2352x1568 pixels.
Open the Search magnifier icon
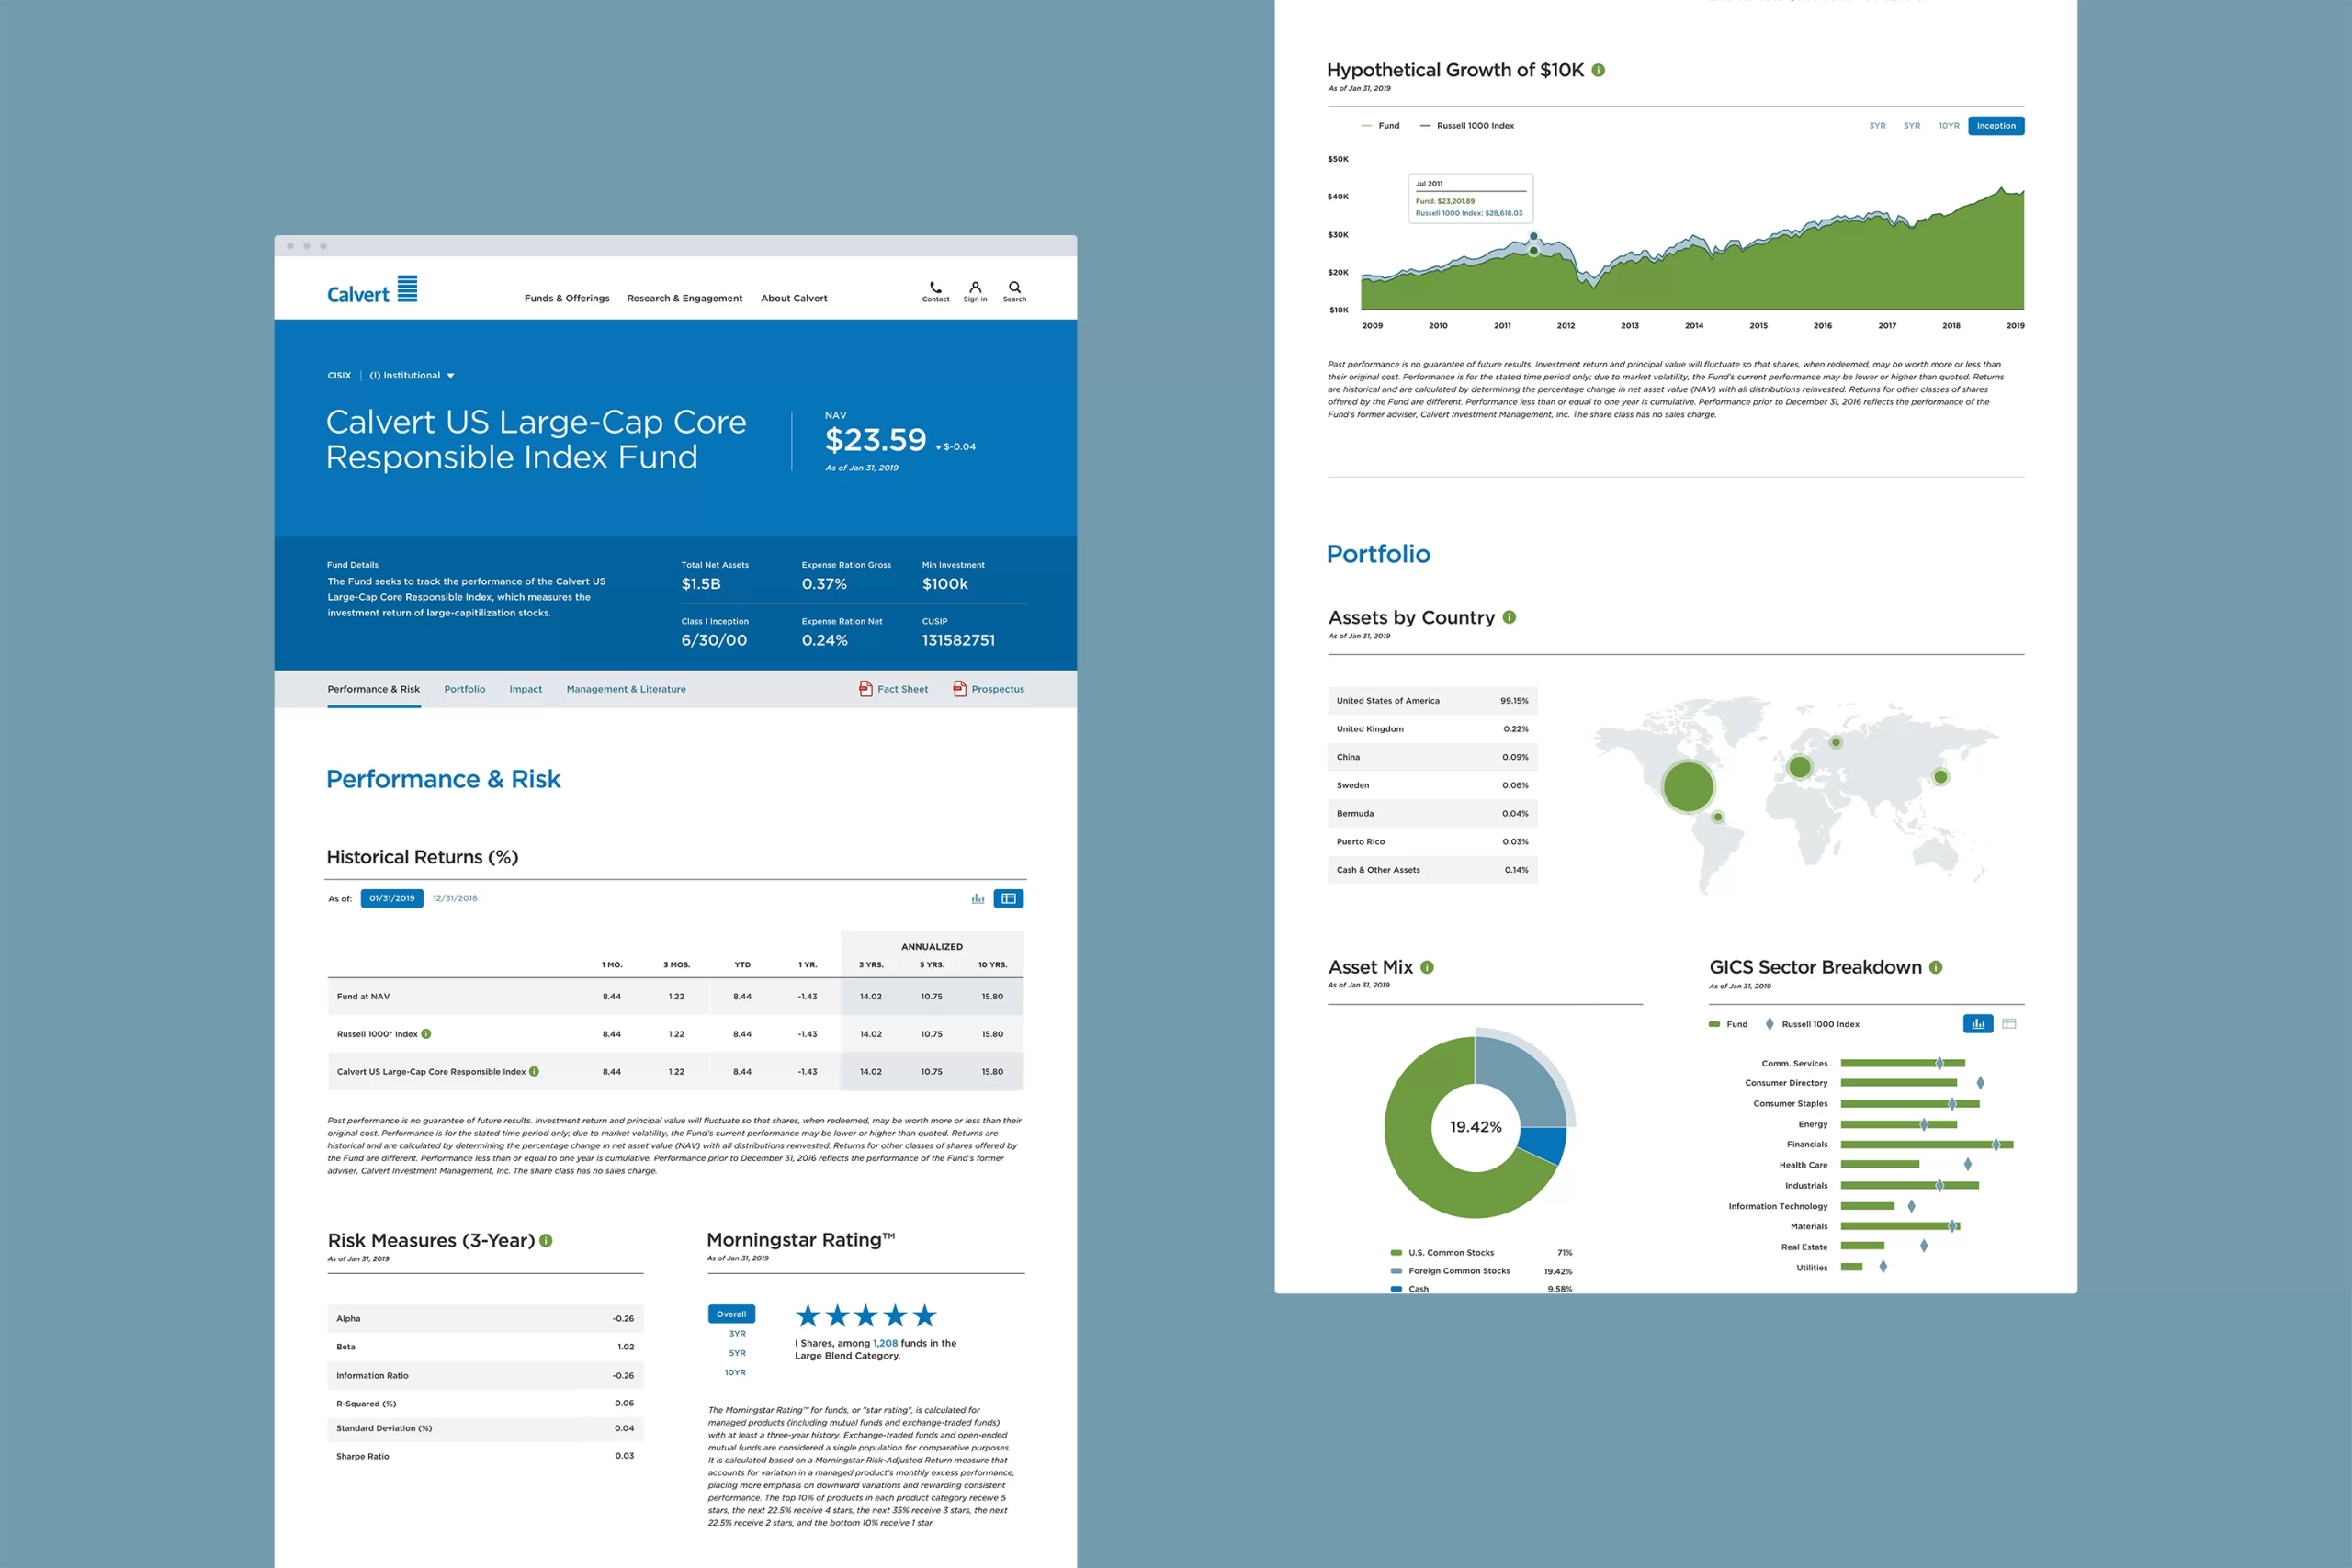pyautogui.click(x=1014, y=287)
